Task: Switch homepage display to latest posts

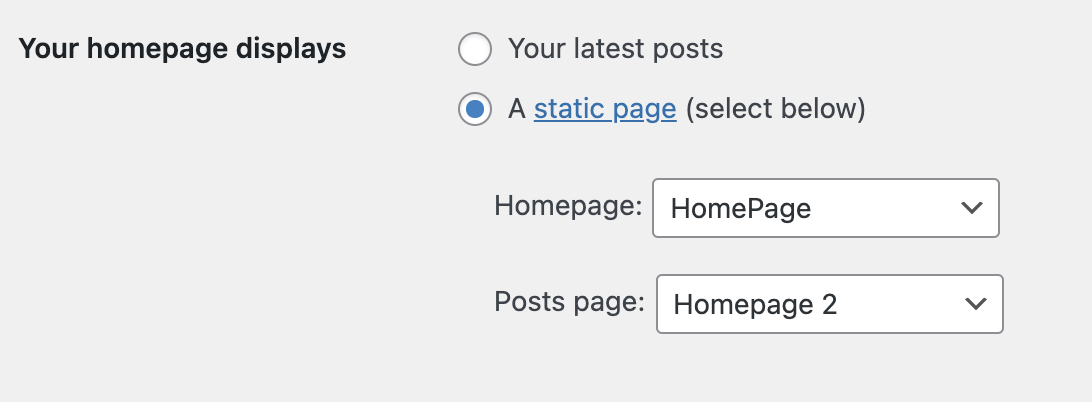Action: tap(475, 48)
